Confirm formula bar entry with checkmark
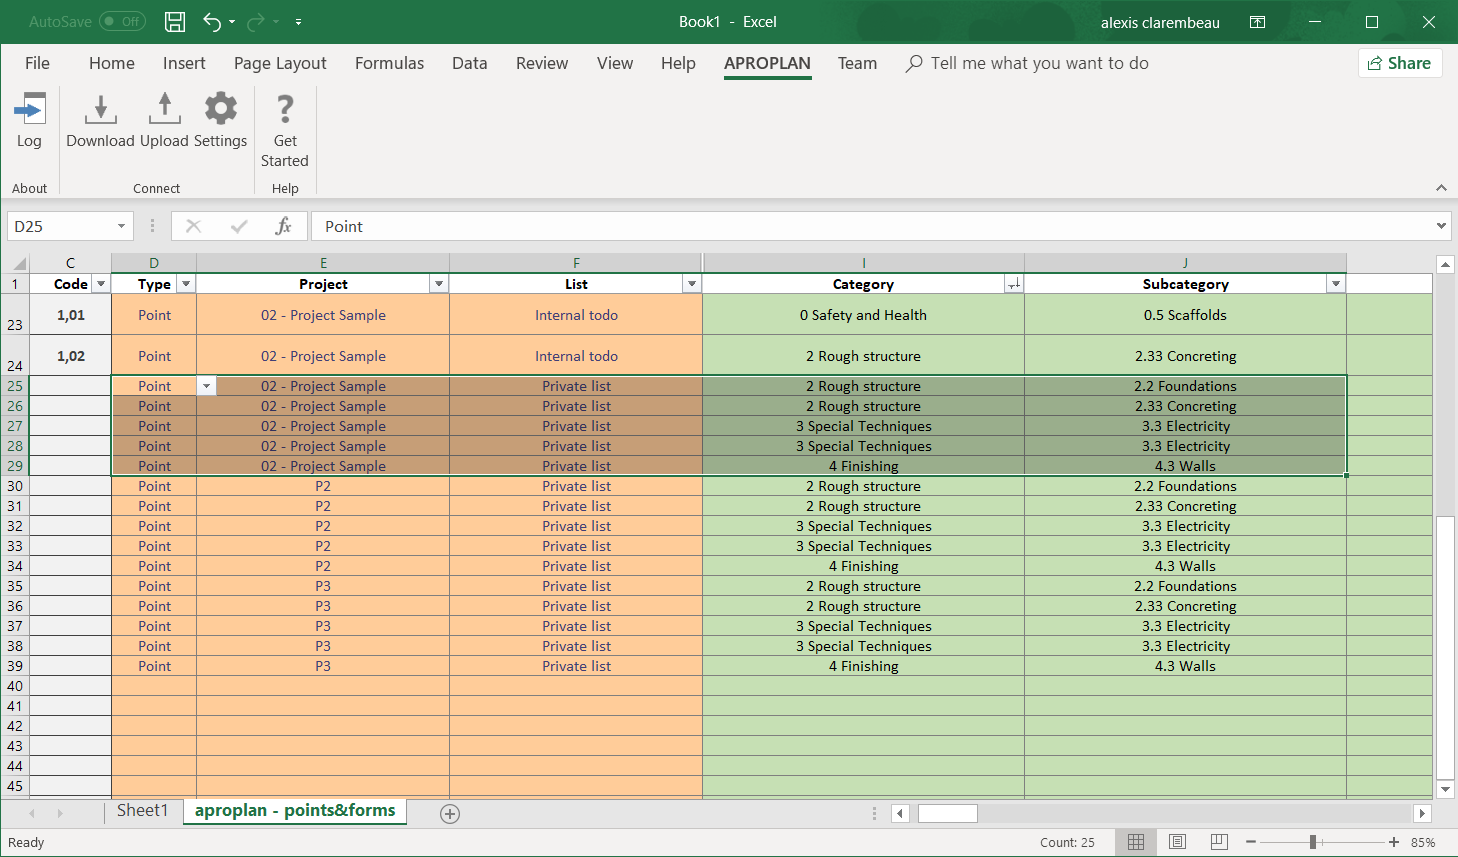Image resolution: width=1458 pixels, height=857 pixels. point(239,227)
